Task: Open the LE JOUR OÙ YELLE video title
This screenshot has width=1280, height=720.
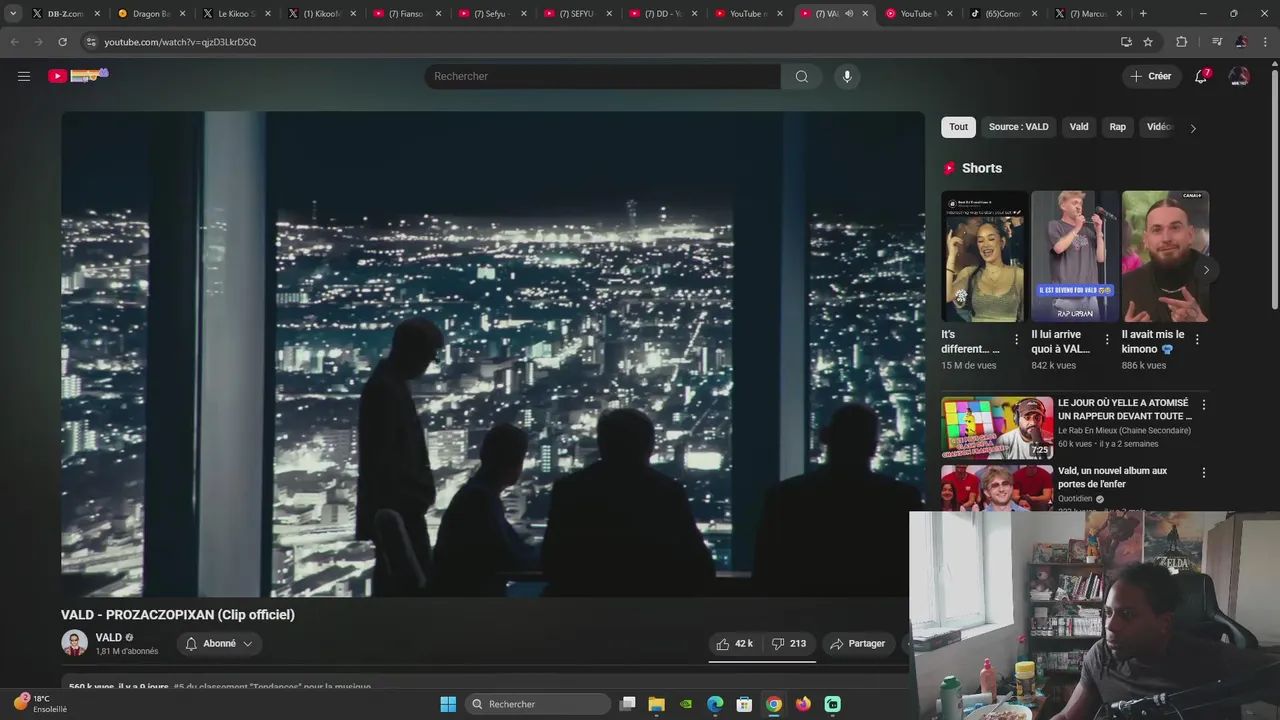Action: (x=1125, y=409)
